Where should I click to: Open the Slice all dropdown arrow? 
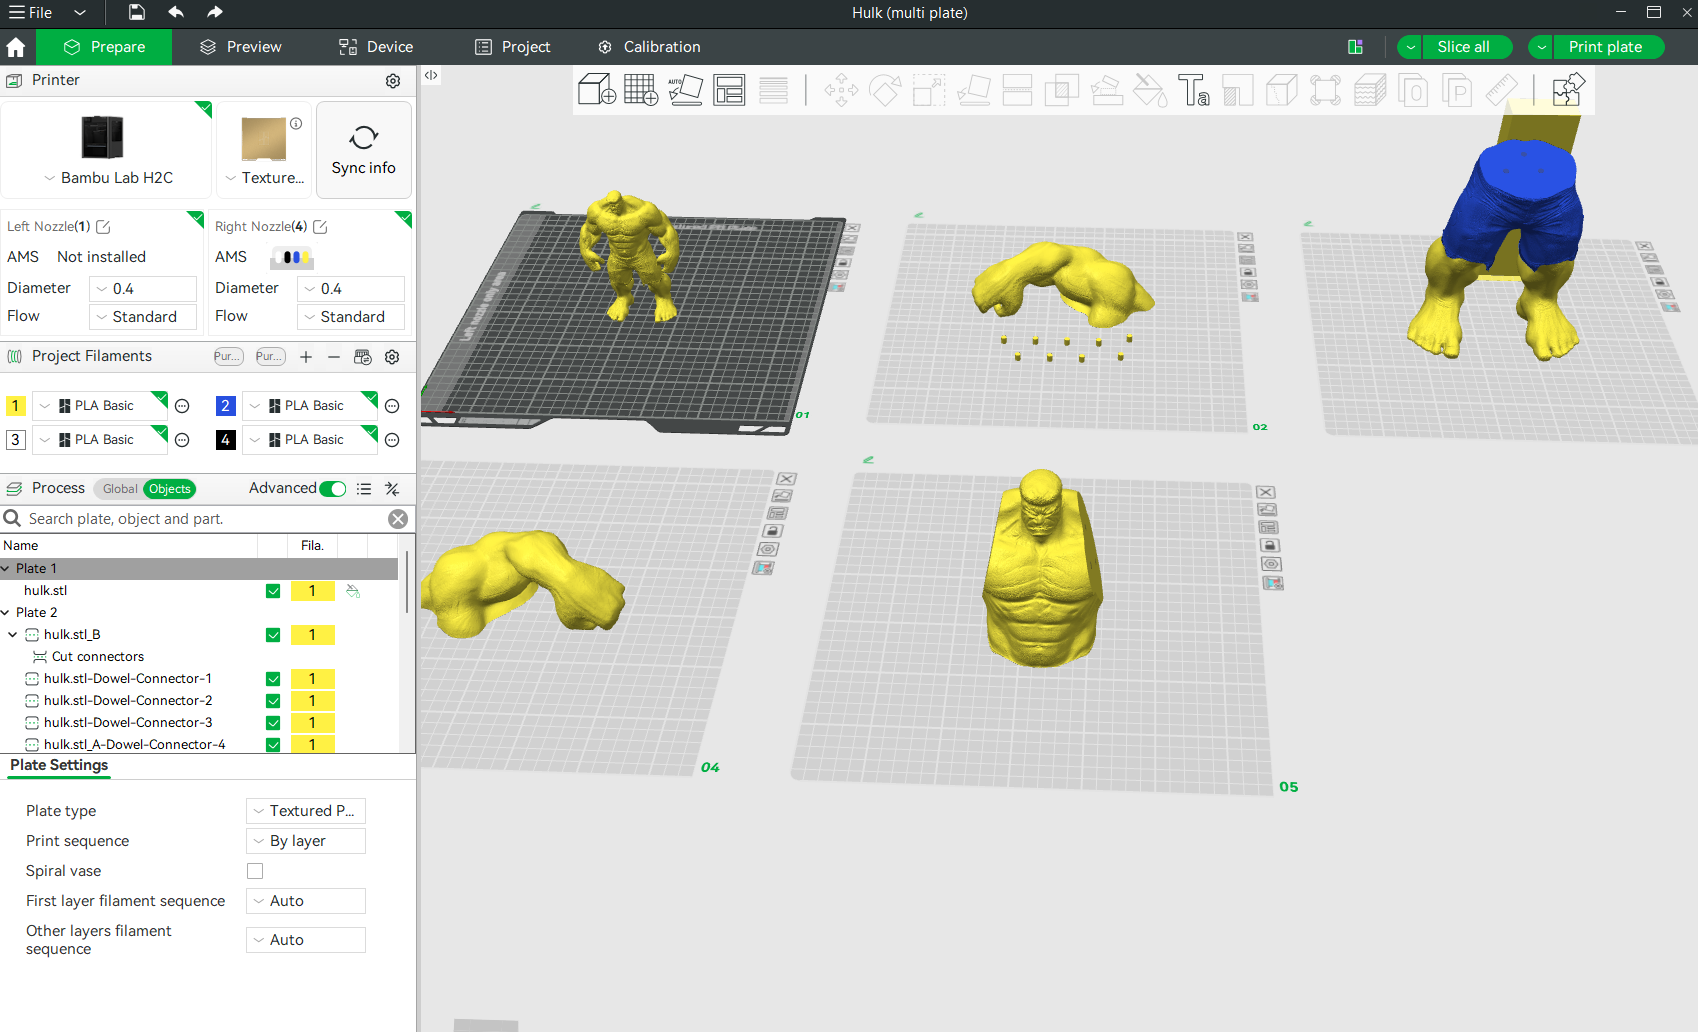1410,47
